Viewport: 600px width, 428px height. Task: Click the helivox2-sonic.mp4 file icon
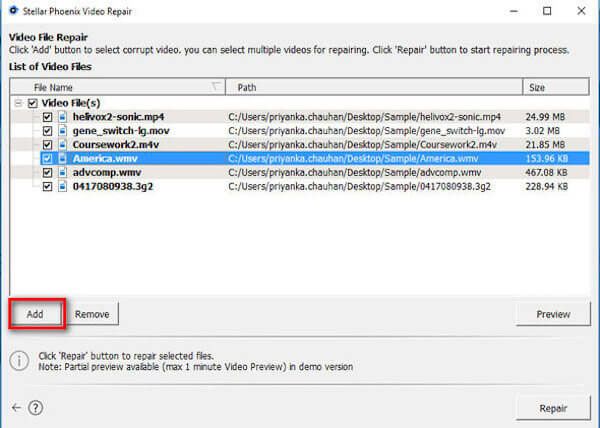point(63,117)
